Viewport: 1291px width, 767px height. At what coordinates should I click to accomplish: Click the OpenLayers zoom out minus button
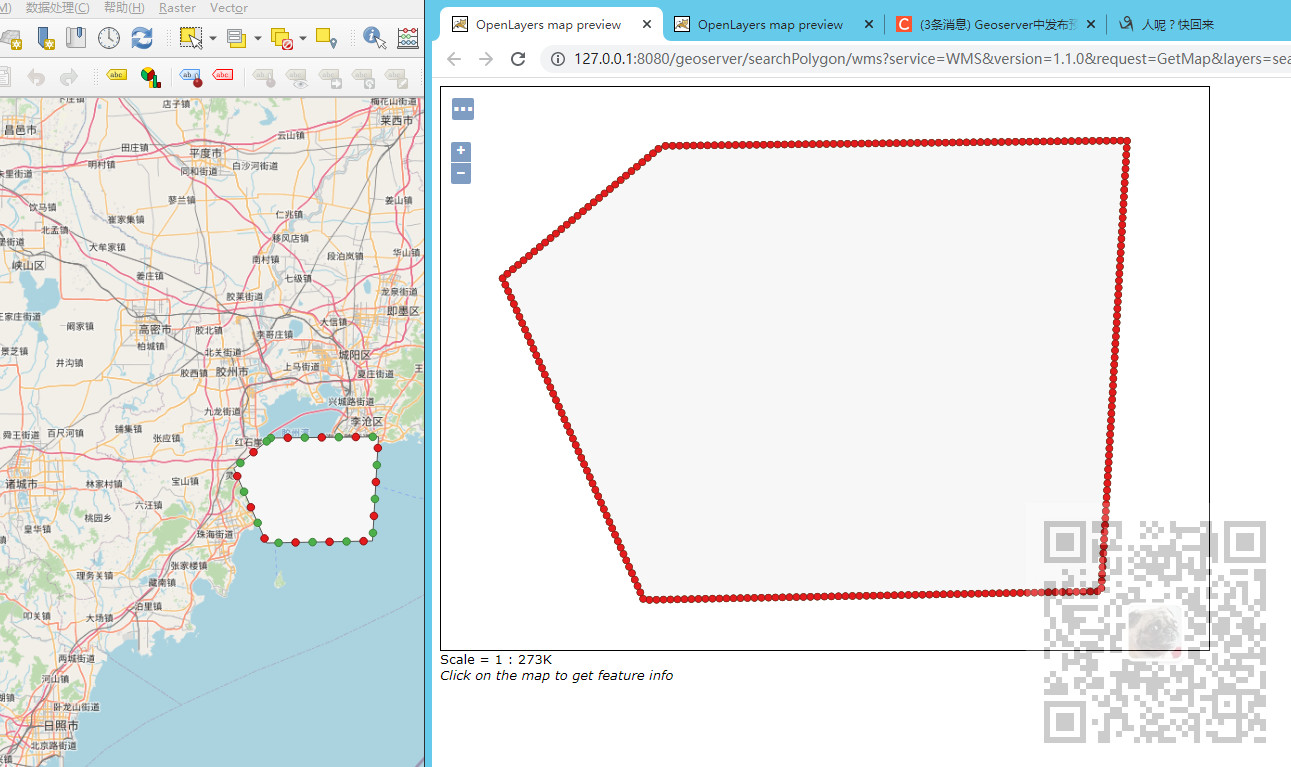[461, 173]
